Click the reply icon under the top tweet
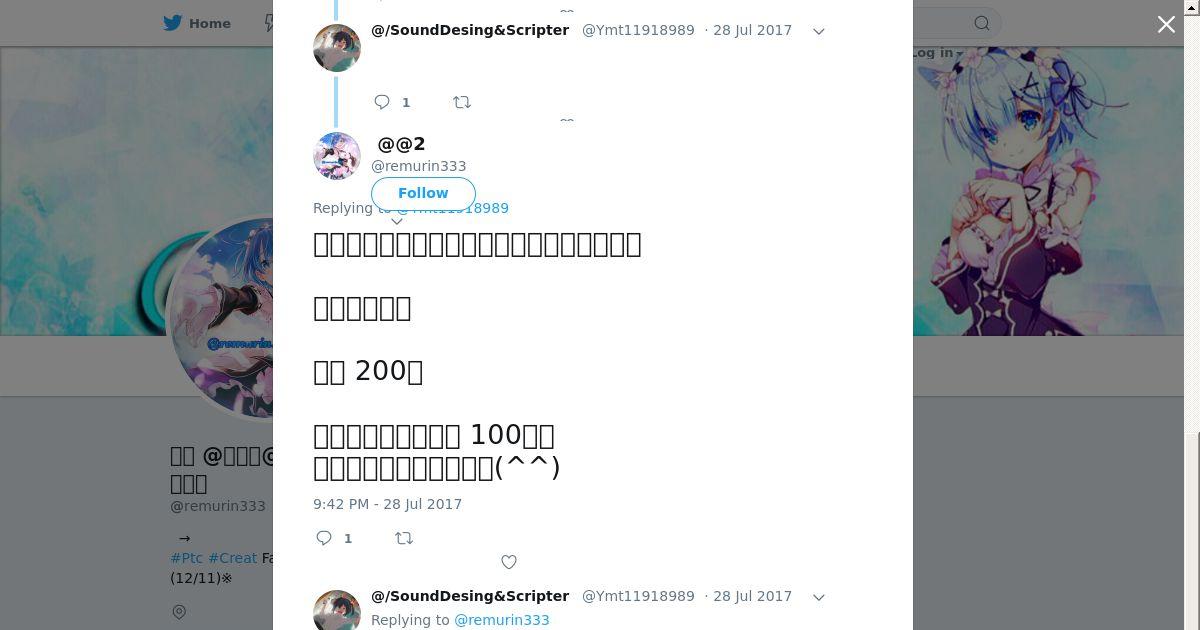 382,102
